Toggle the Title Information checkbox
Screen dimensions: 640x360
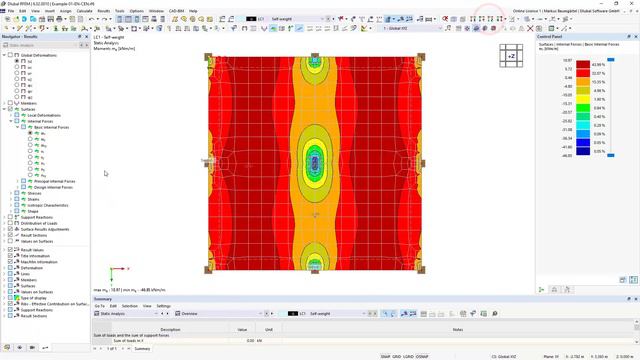coord(10,256)
